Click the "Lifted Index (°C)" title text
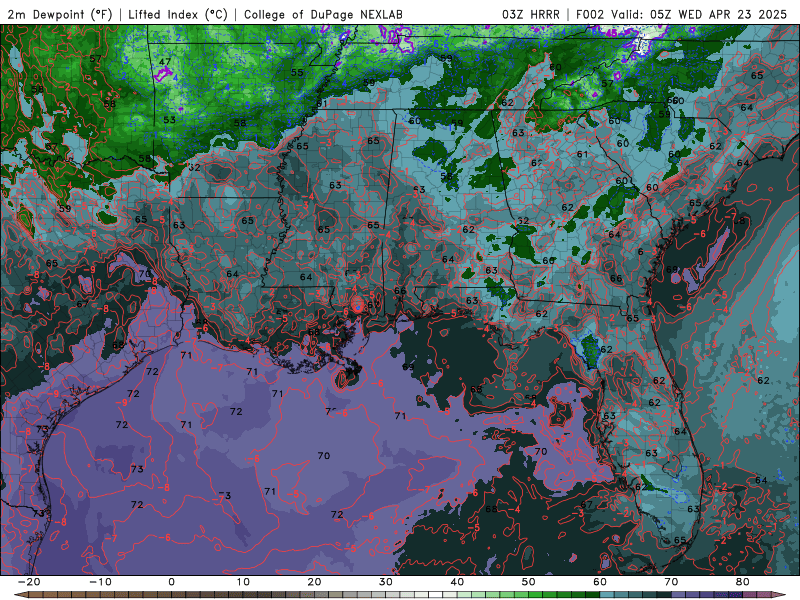Viewport: 800px width, 600px height. (x=178, y=14)
